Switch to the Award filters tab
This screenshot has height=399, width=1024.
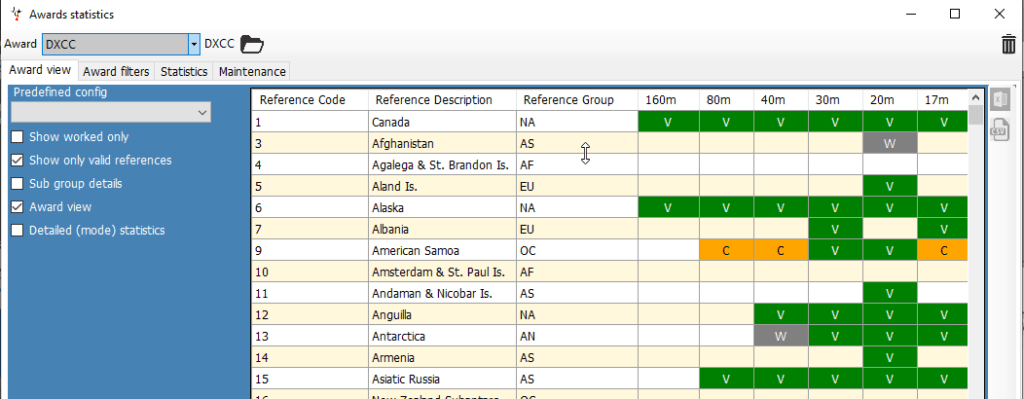[x=117, y=71]
